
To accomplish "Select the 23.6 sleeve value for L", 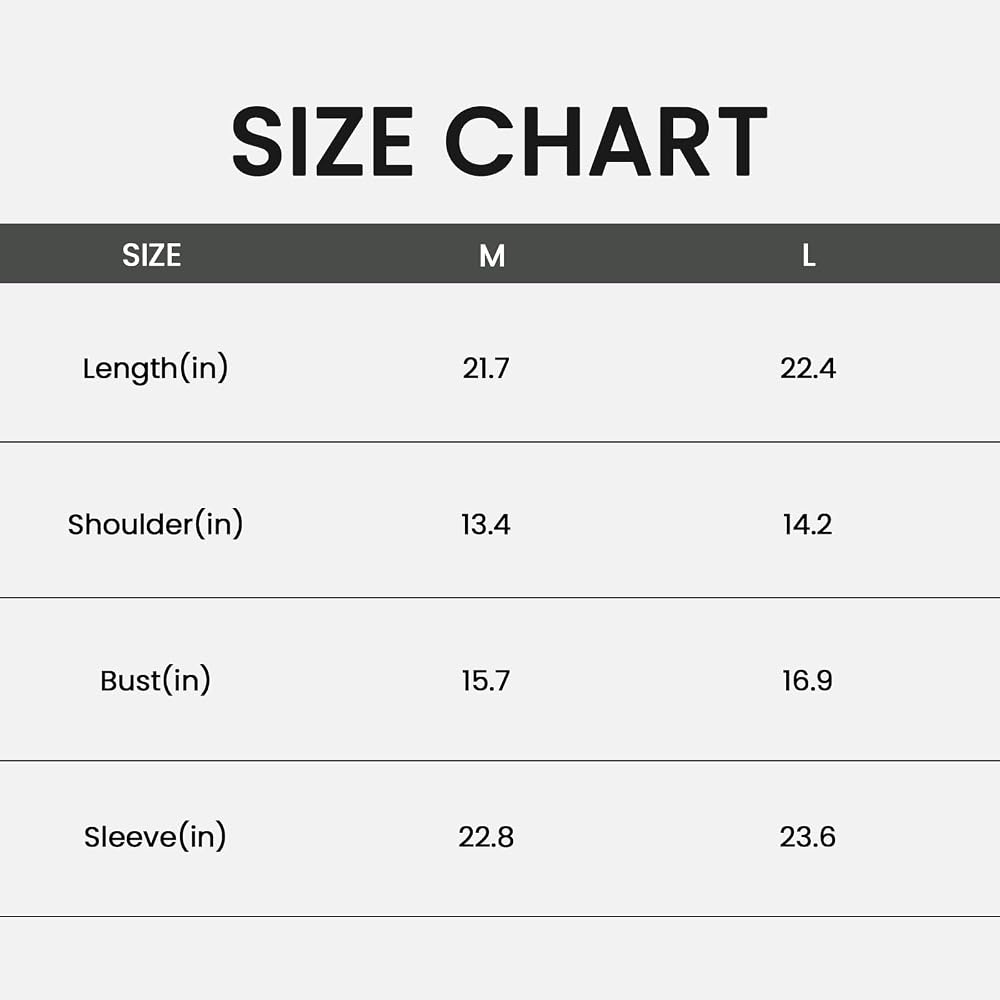I will point(807,837).
